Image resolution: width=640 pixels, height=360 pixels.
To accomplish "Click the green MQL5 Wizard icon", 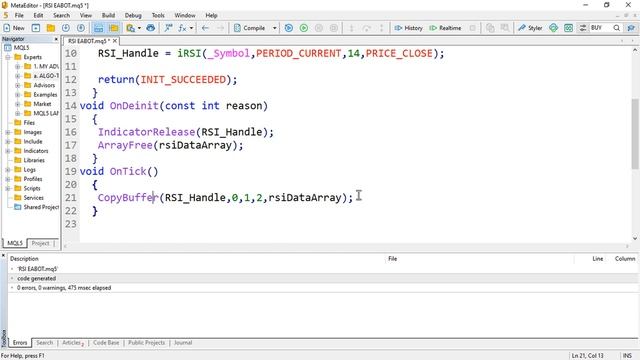I will 553,28.
